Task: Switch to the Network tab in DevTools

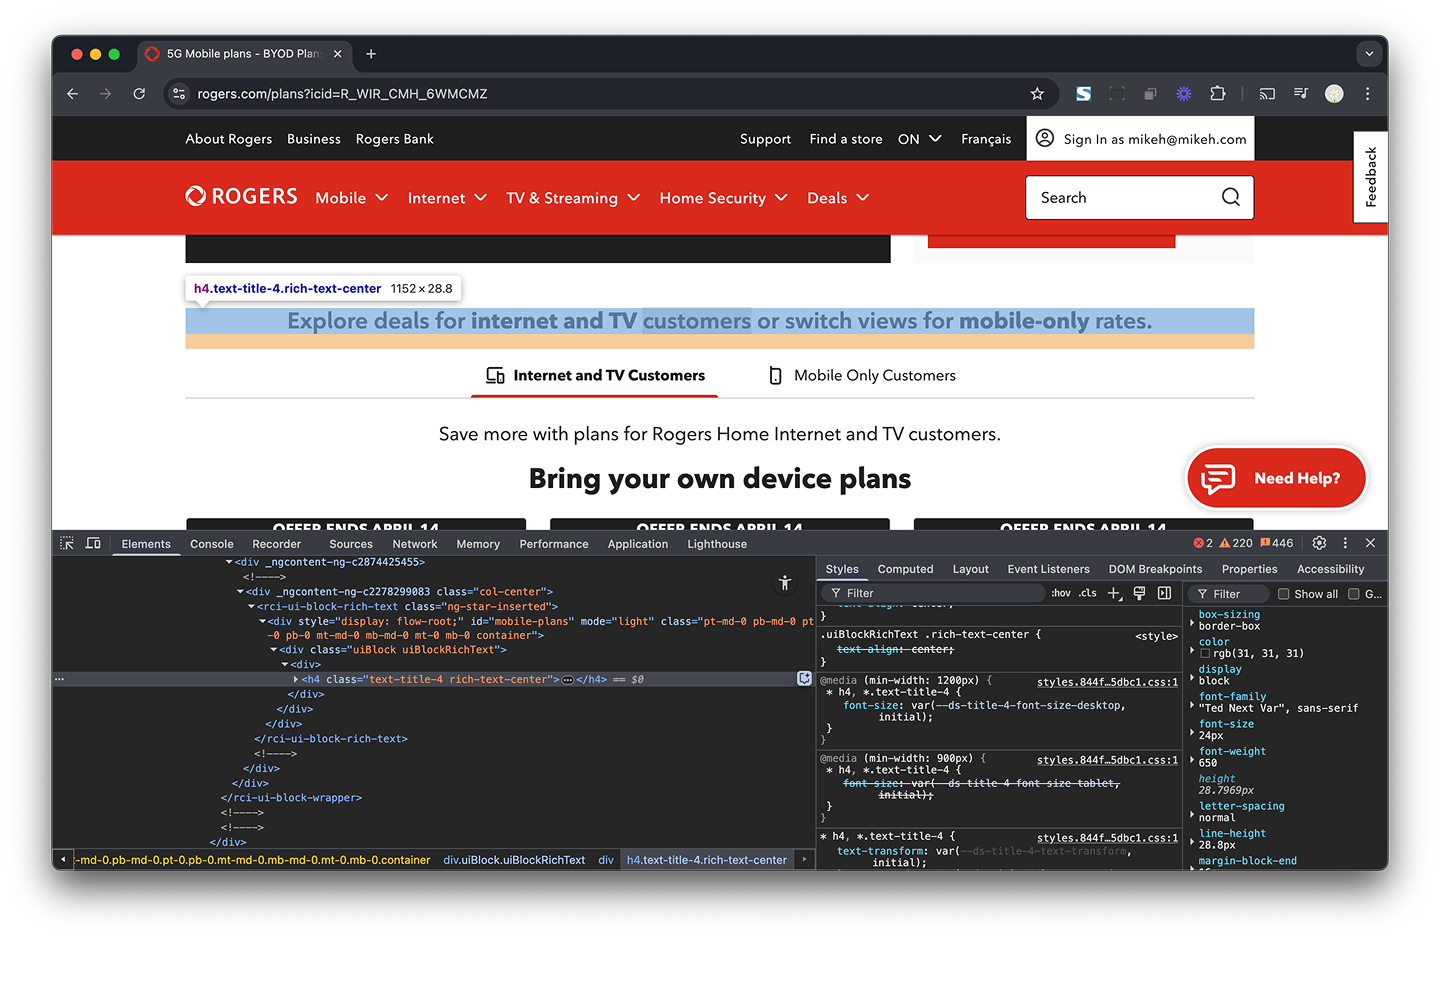Action: (x=415, y=544)
